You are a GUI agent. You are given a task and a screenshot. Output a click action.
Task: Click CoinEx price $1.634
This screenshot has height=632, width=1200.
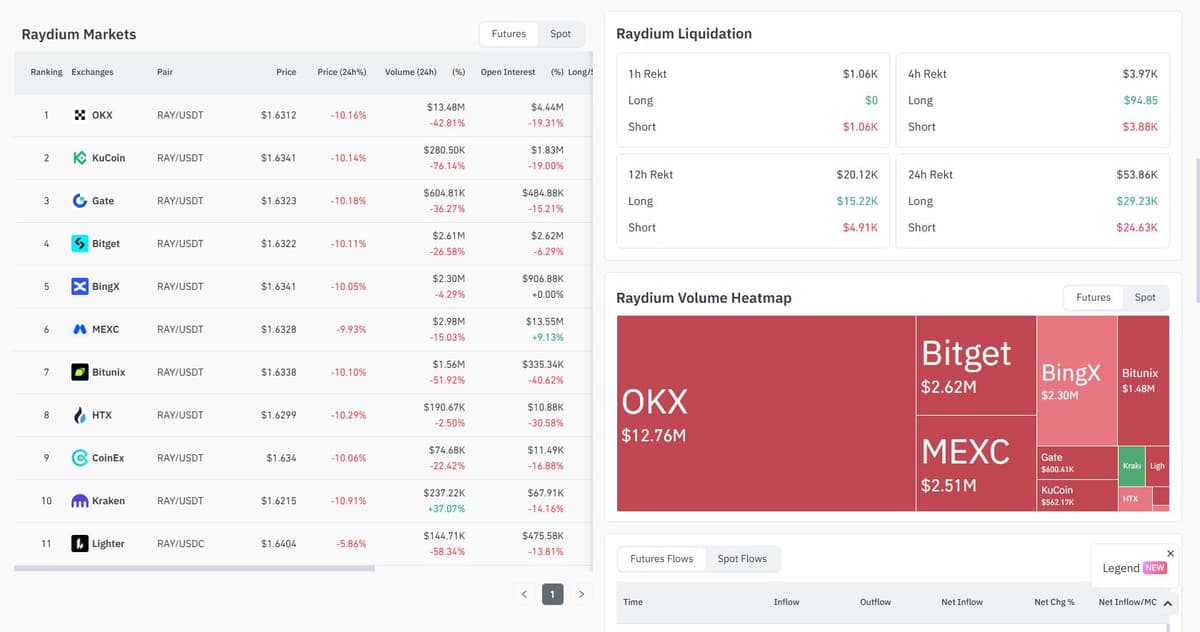pos(281,458)
